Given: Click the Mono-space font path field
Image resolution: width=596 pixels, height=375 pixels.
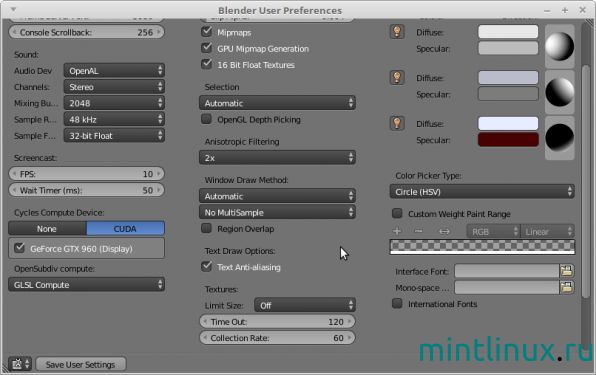Looking at the screenshot, I should pos(507,287).
